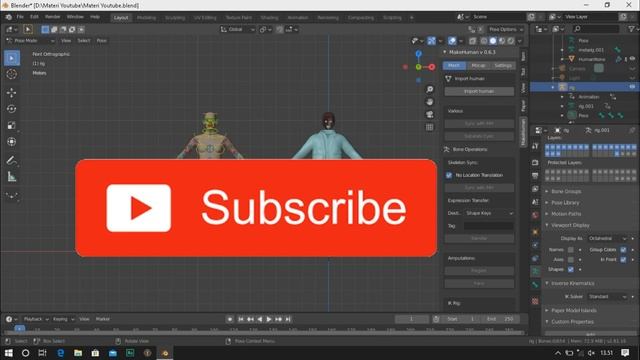Jump to previous keyframe
The width and height of the screenshot is (640, 360).
250,319
